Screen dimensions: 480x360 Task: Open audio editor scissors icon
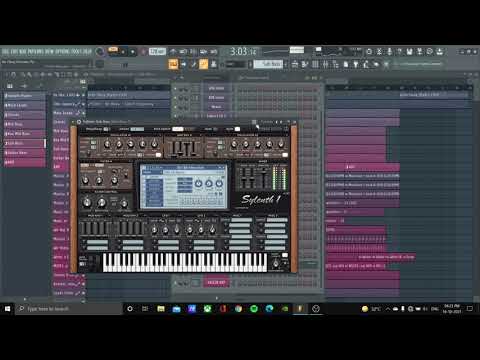pyautogui.click(x=379, y=51)
